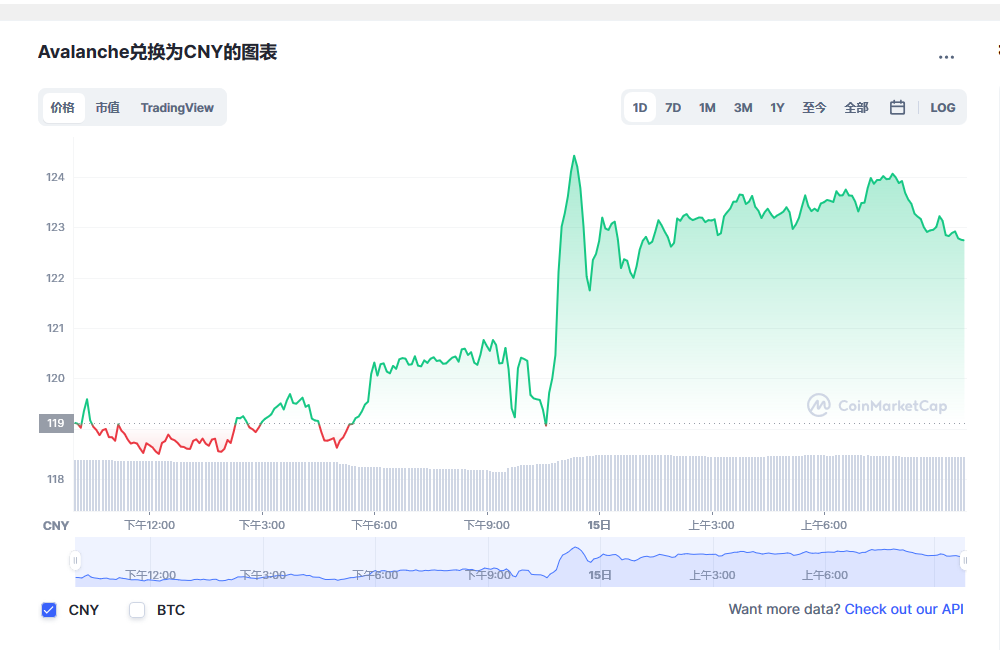This screenshot has width=1000, height=650.
Task: Open the three-dot more options menu
Action: pos(946,57)
